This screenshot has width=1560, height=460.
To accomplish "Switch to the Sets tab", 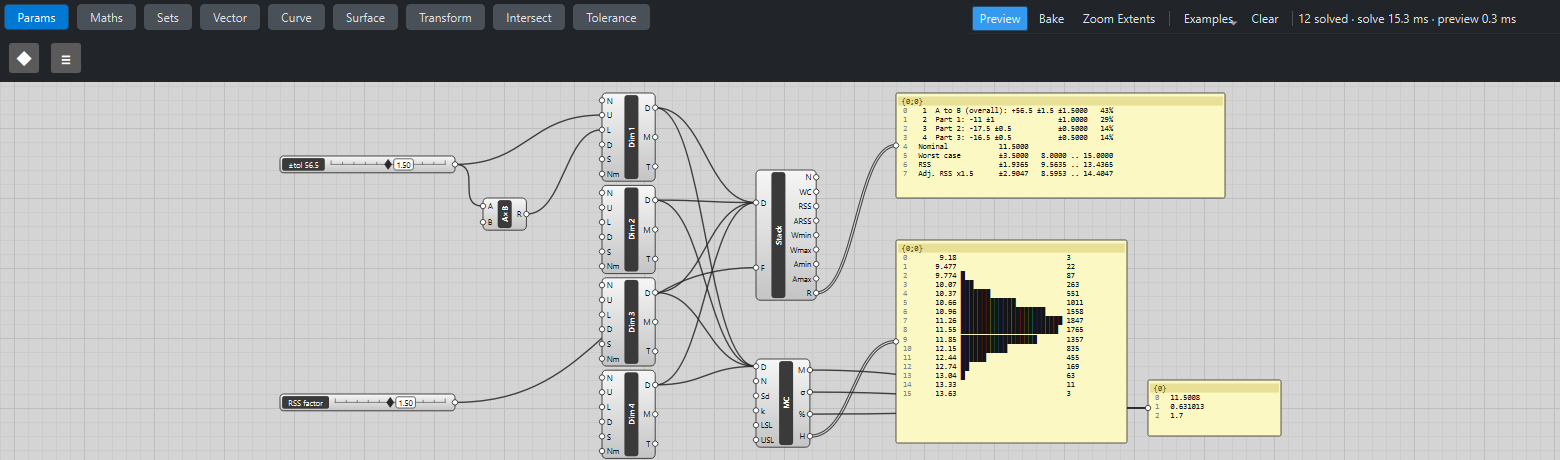I will click(168, 17).
